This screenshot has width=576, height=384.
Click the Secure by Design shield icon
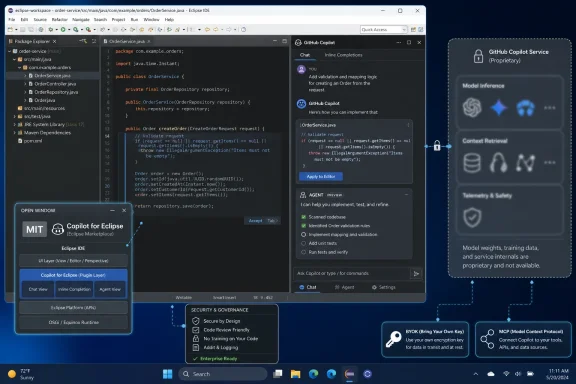tap(196, 321)
